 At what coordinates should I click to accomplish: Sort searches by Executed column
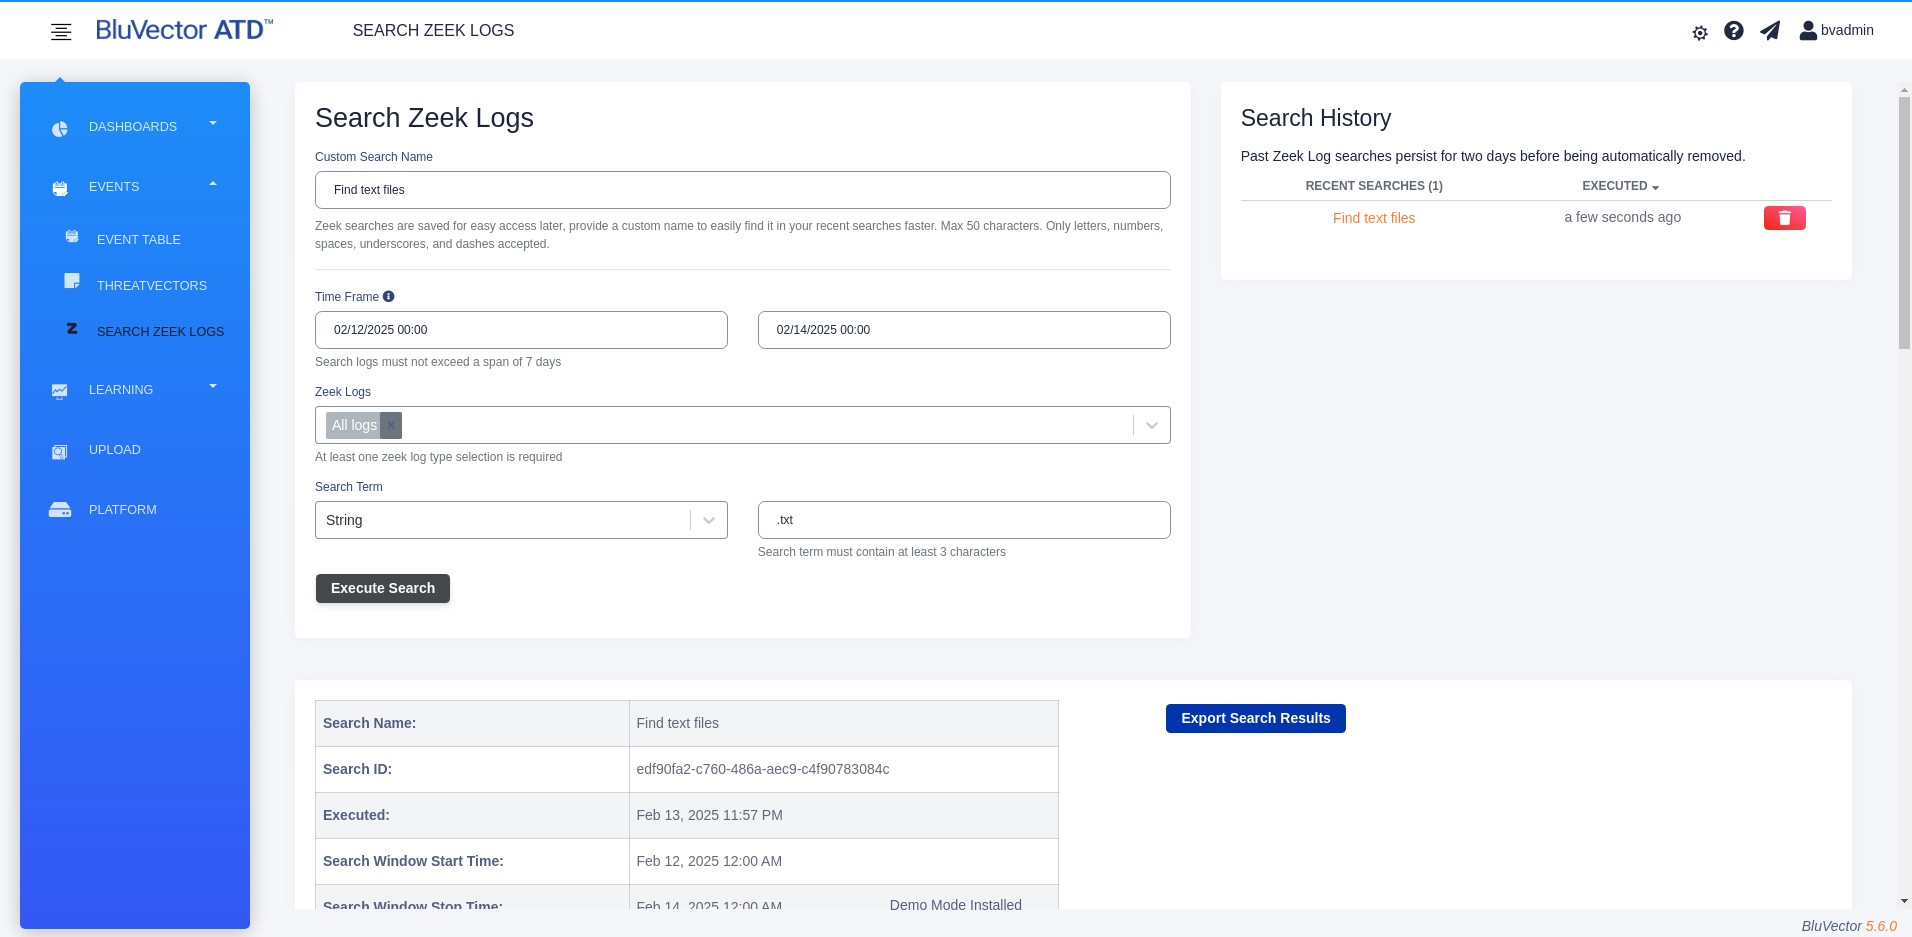(x=1620, y=186)
